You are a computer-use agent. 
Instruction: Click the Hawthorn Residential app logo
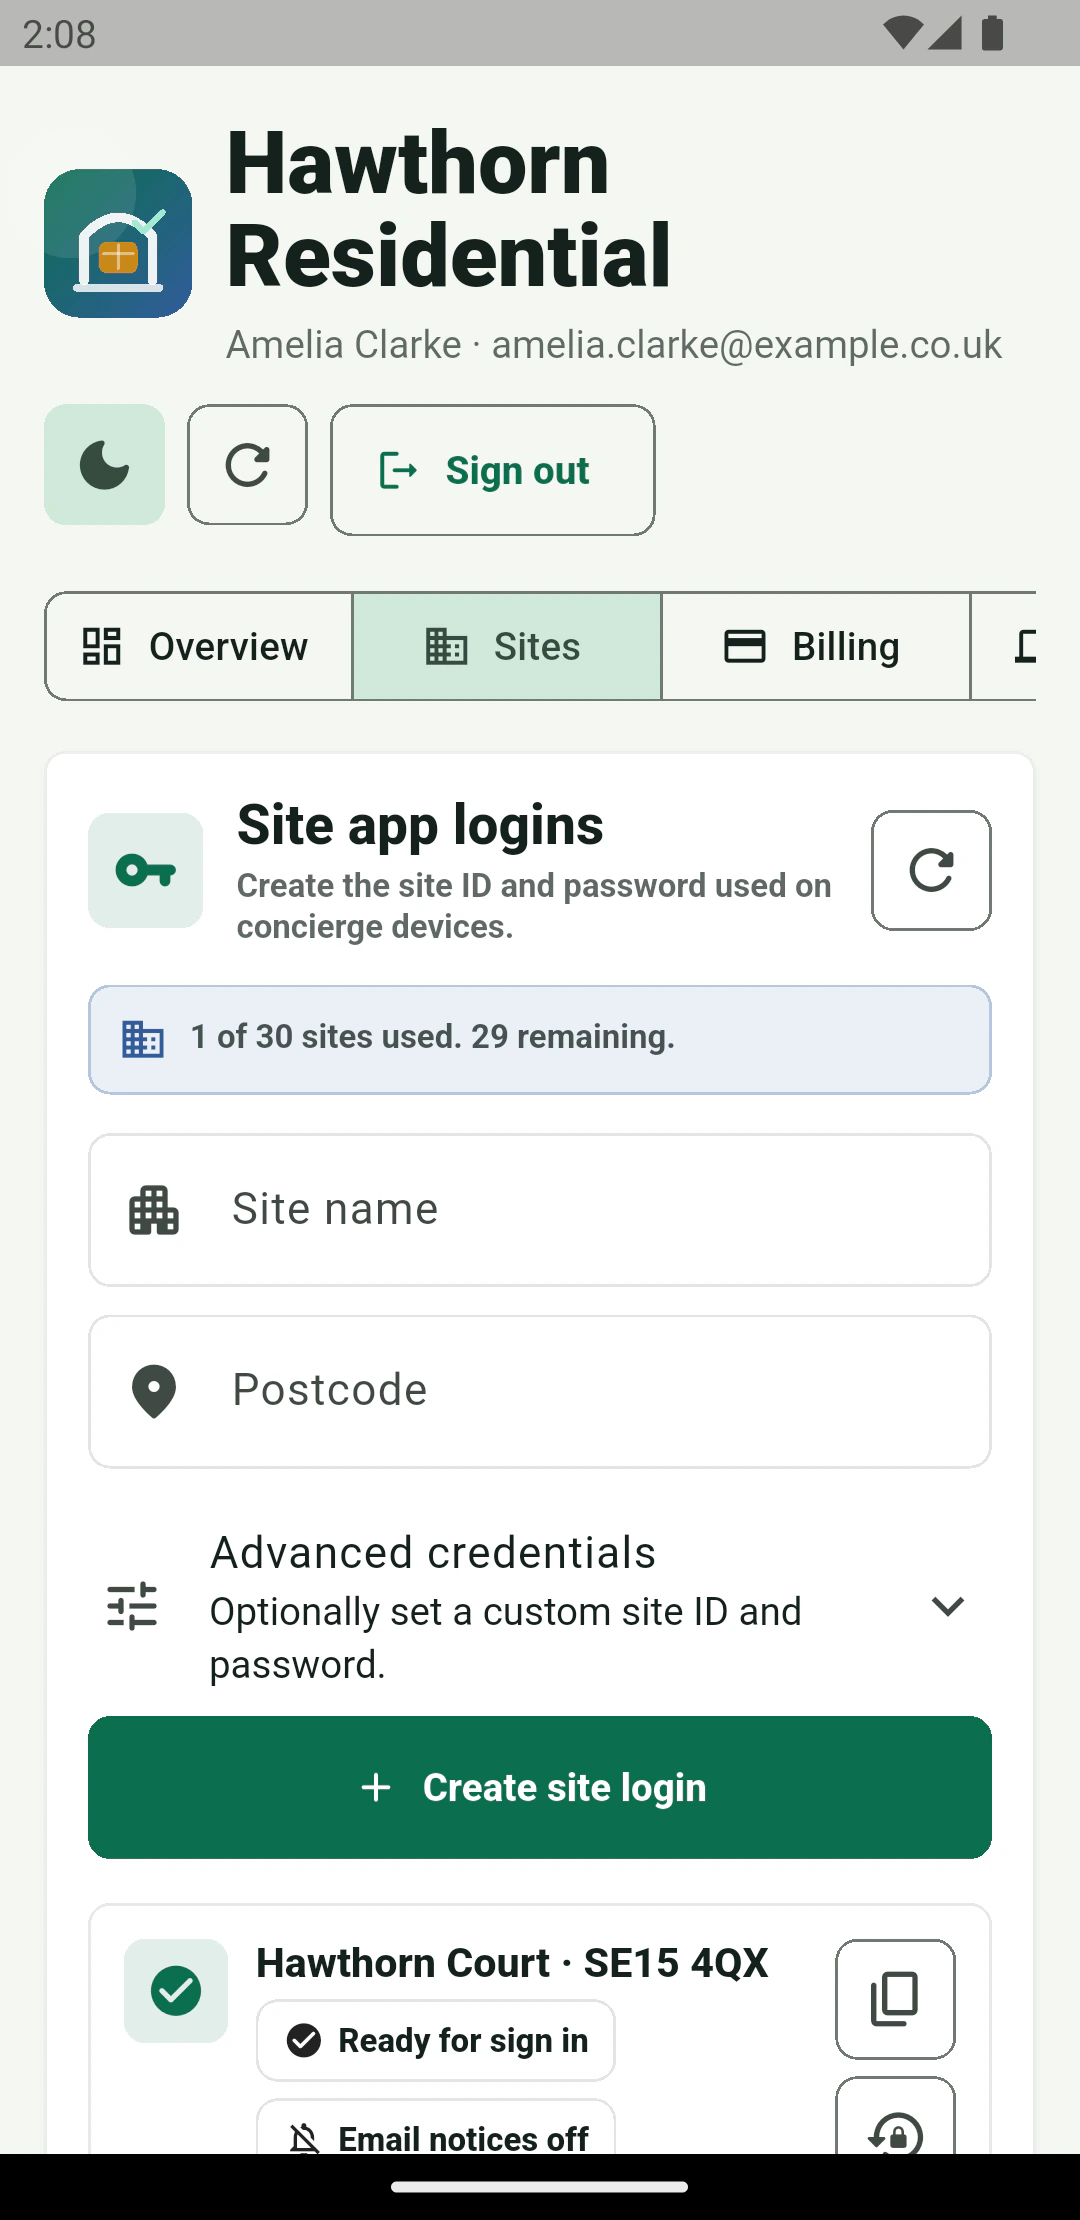118,243
